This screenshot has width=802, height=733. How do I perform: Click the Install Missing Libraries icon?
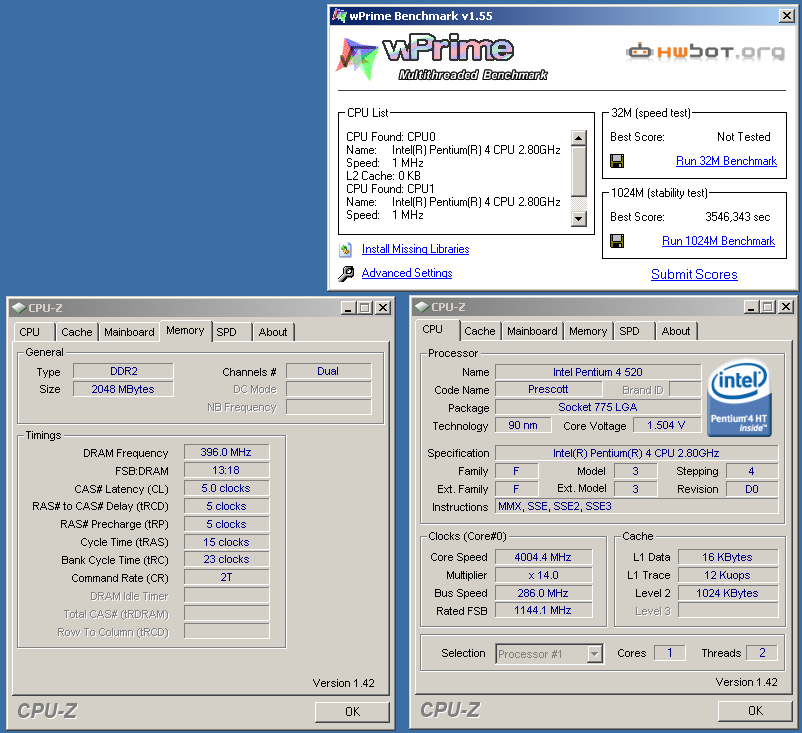346,250
